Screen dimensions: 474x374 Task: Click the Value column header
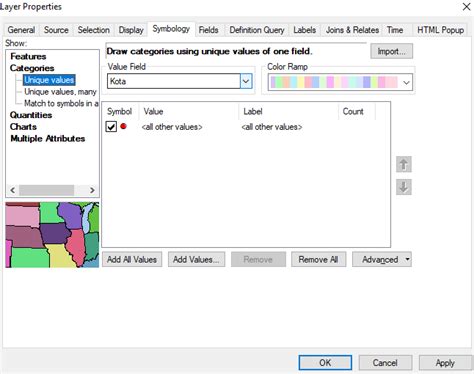pos(188,111)
